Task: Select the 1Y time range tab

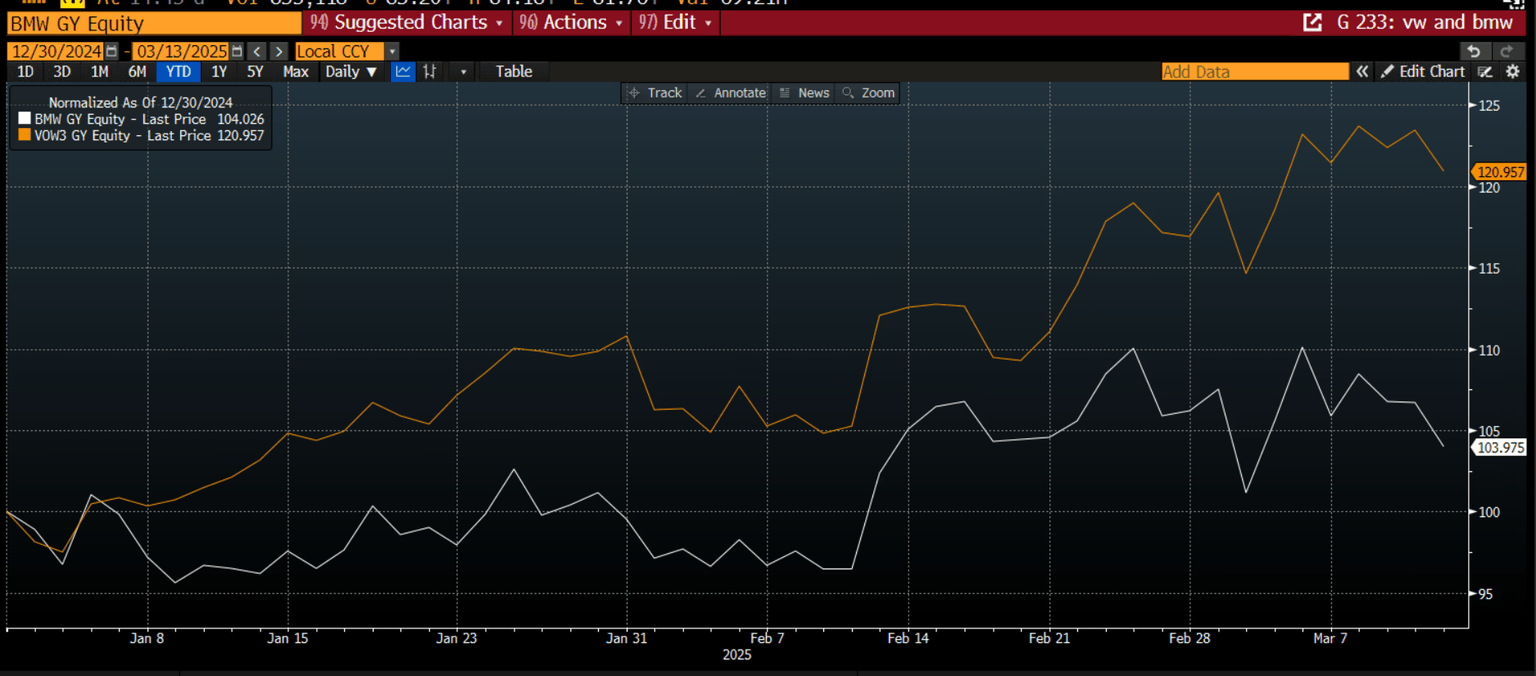Action: (x=219, y=71)
